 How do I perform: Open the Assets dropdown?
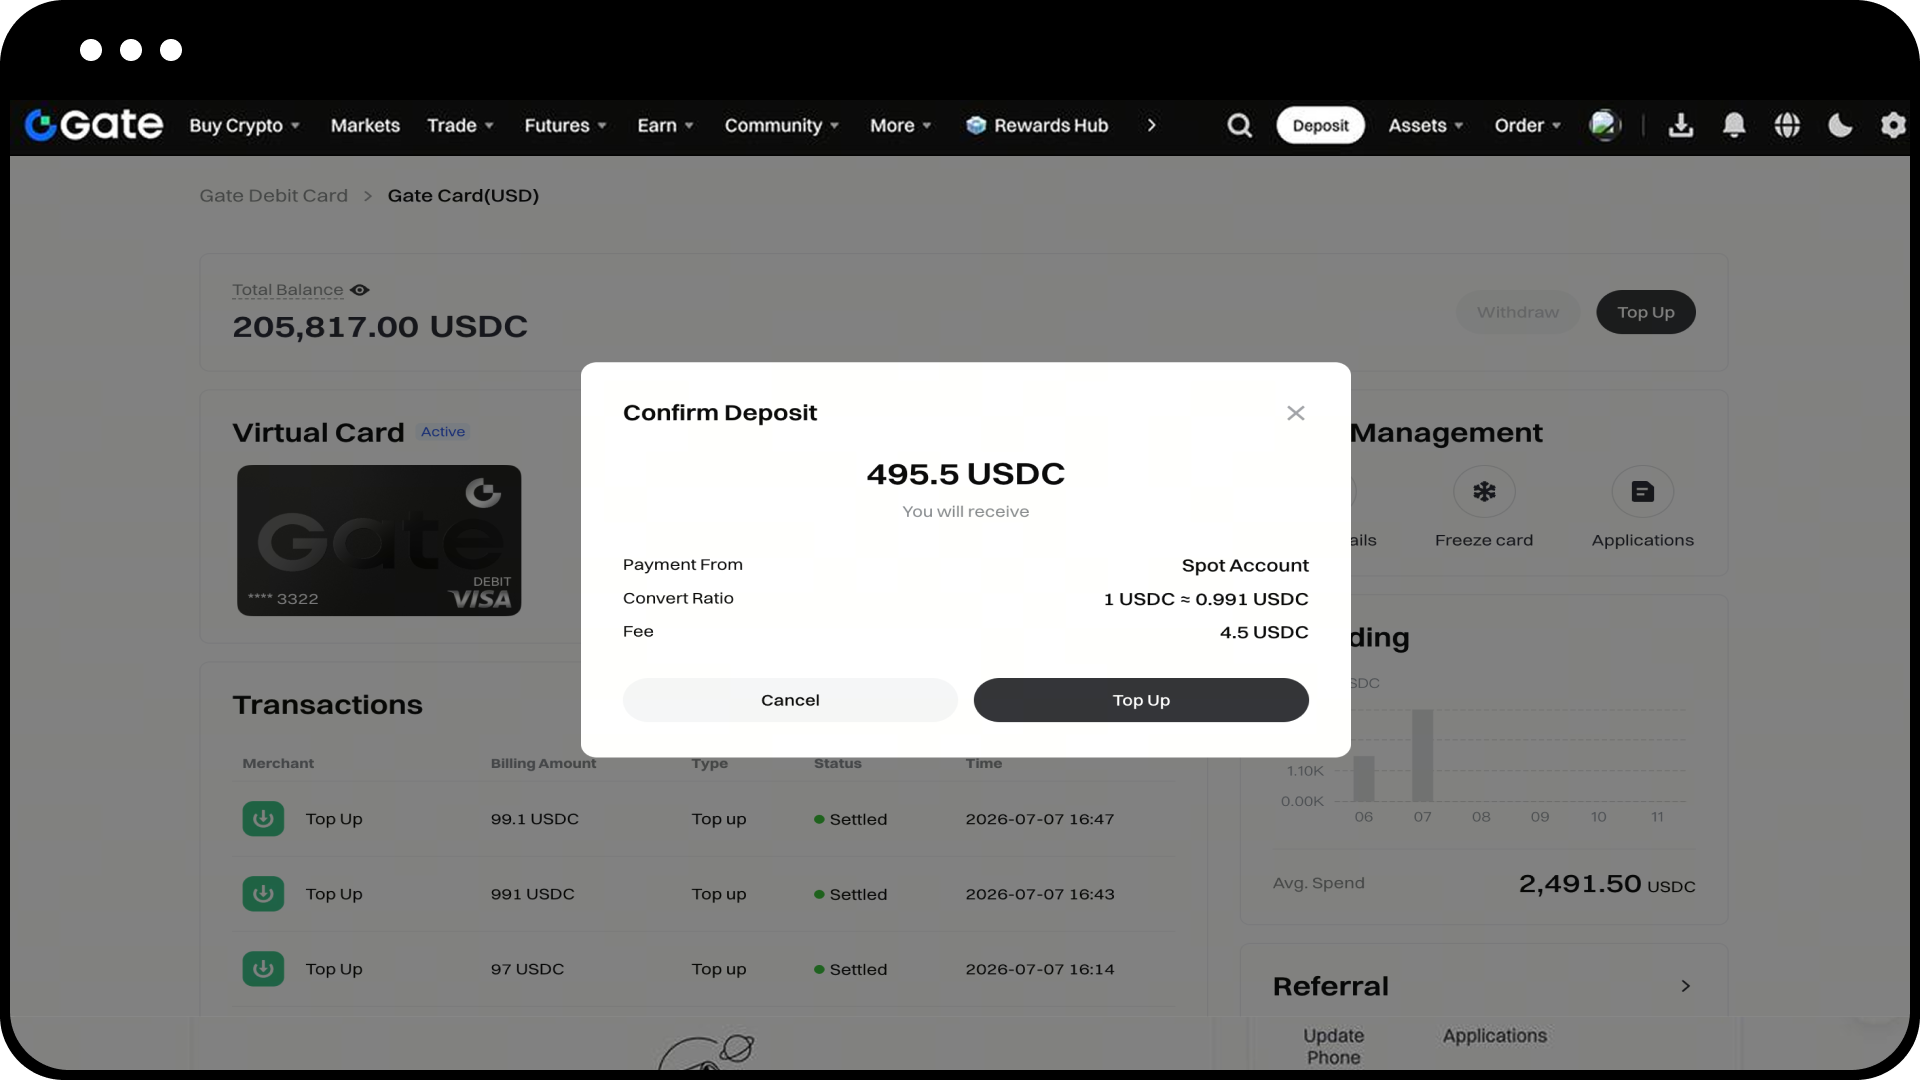coord(1425,125)
